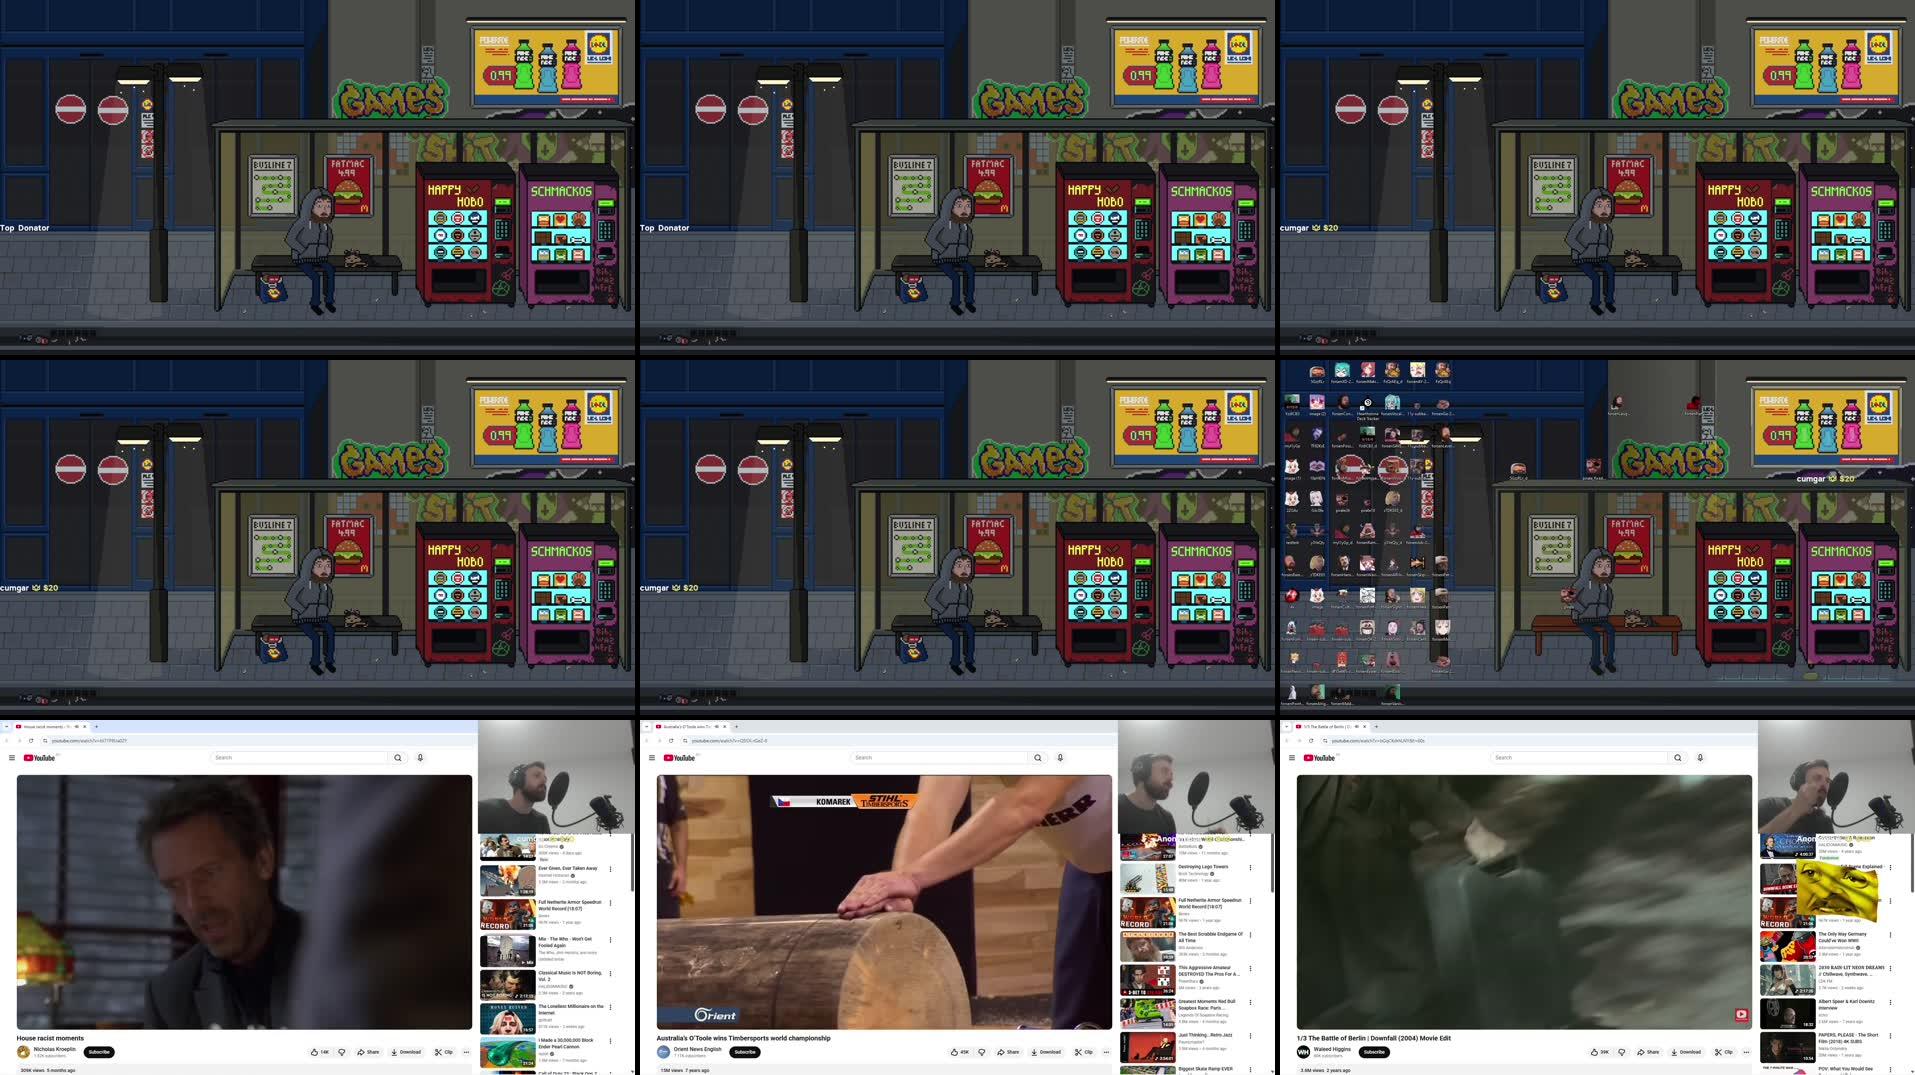Open the Waleed Higgins channel link
This screenshot has height=1075, width=1915.
point(1332,1051)
